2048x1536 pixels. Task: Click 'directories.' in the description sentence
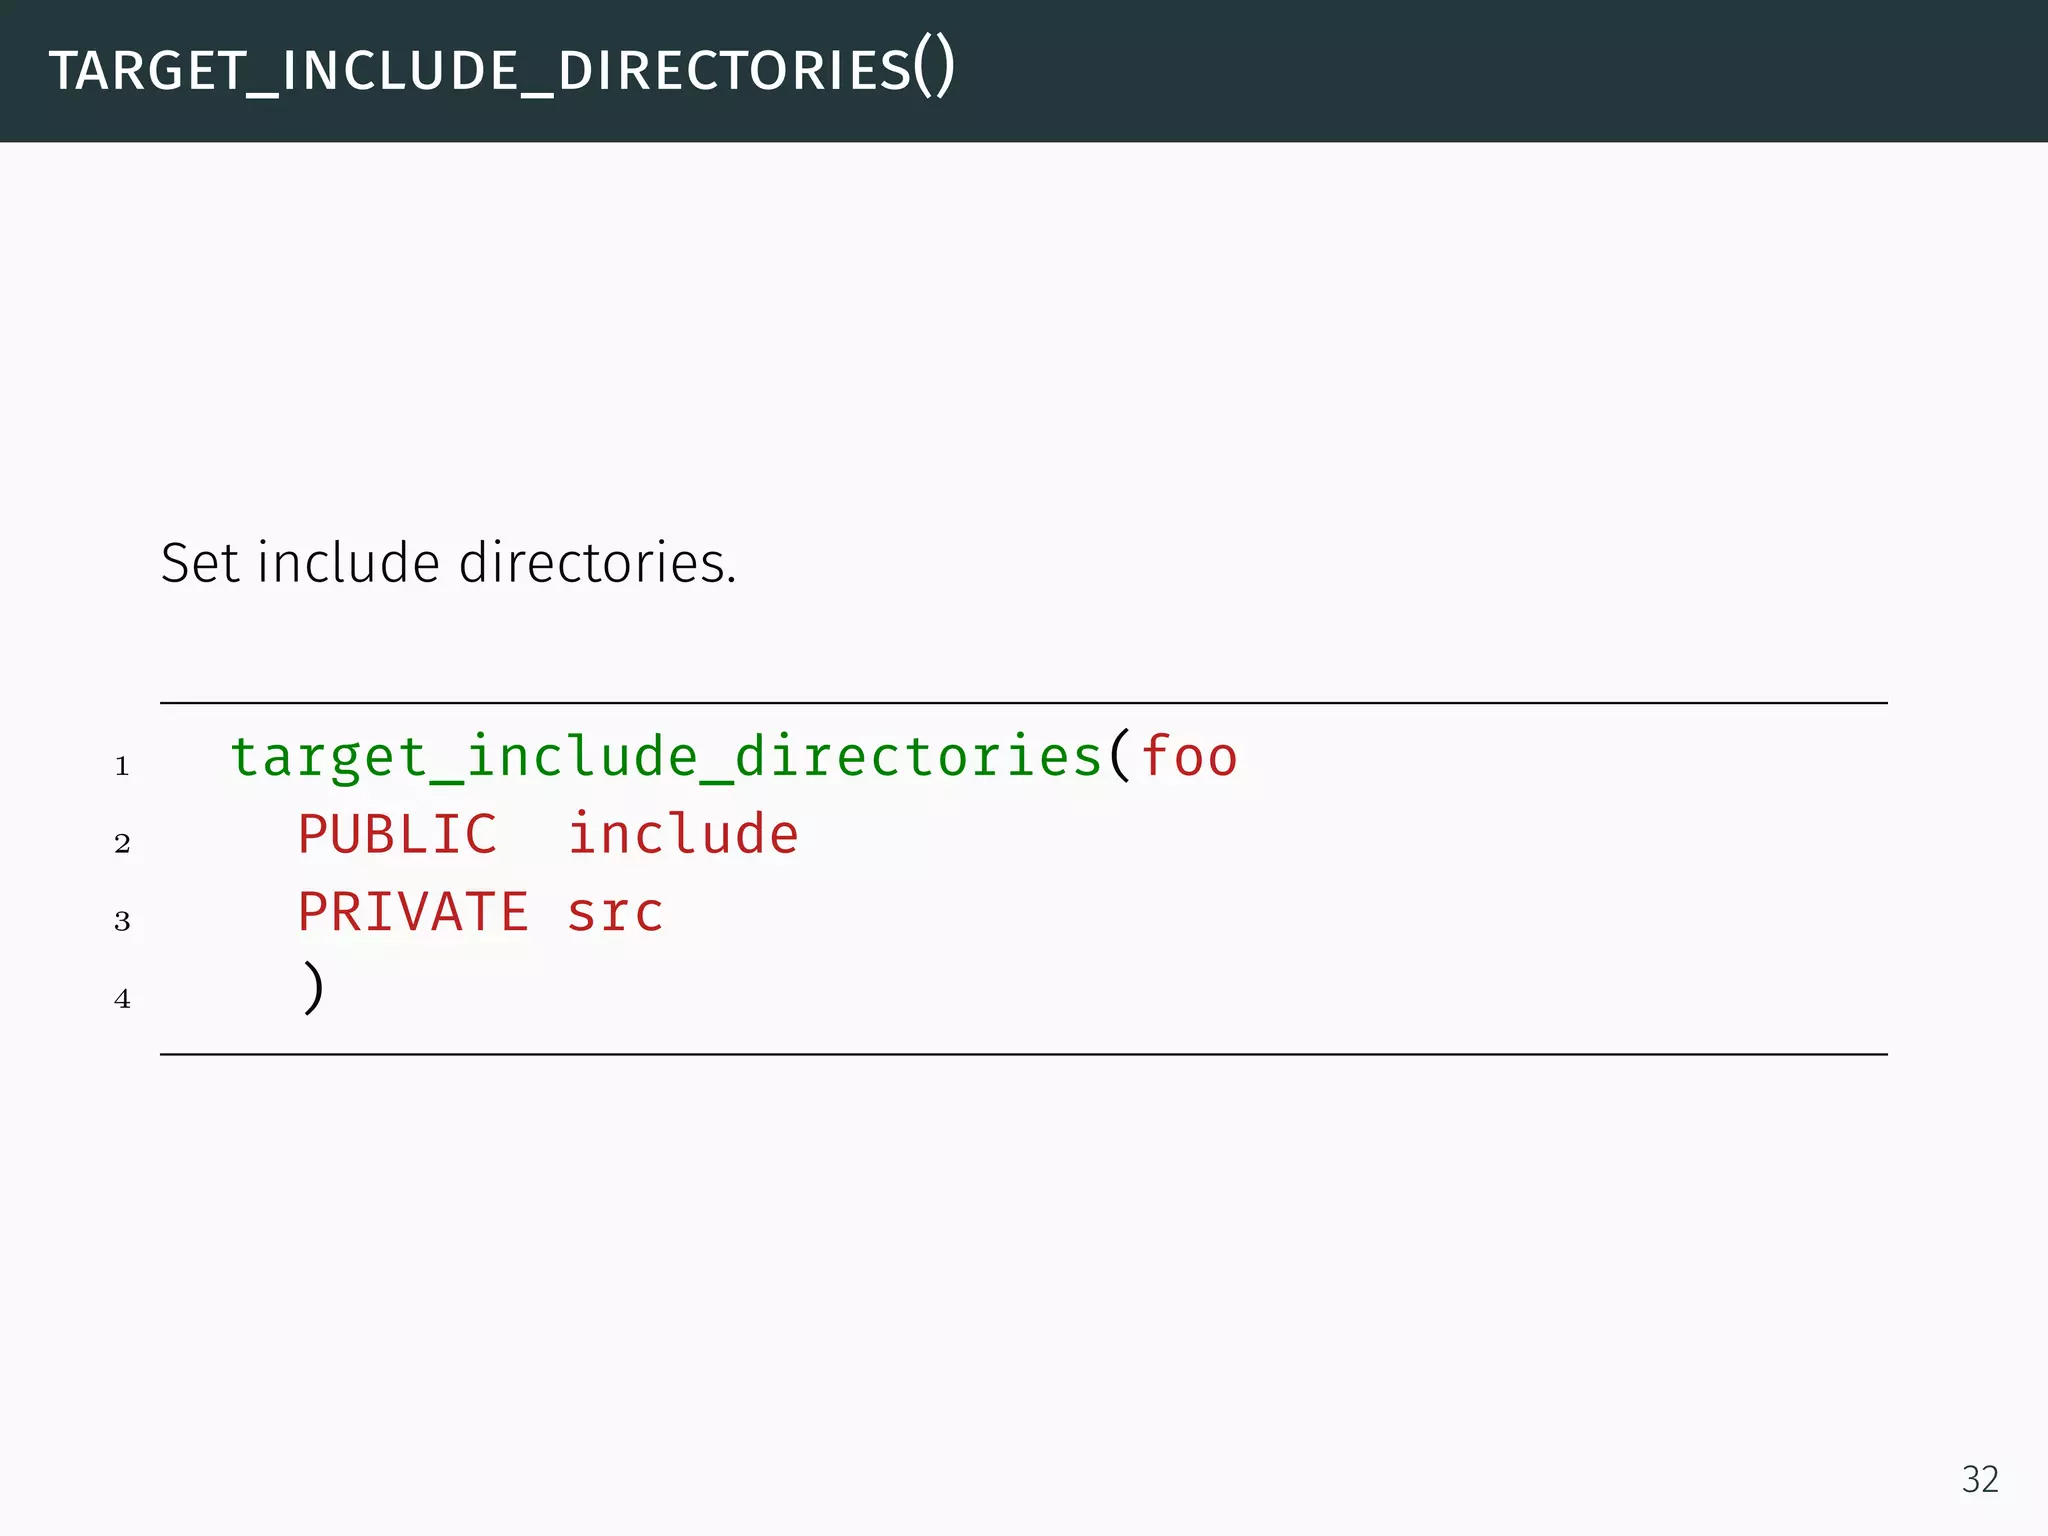point(597,563)
